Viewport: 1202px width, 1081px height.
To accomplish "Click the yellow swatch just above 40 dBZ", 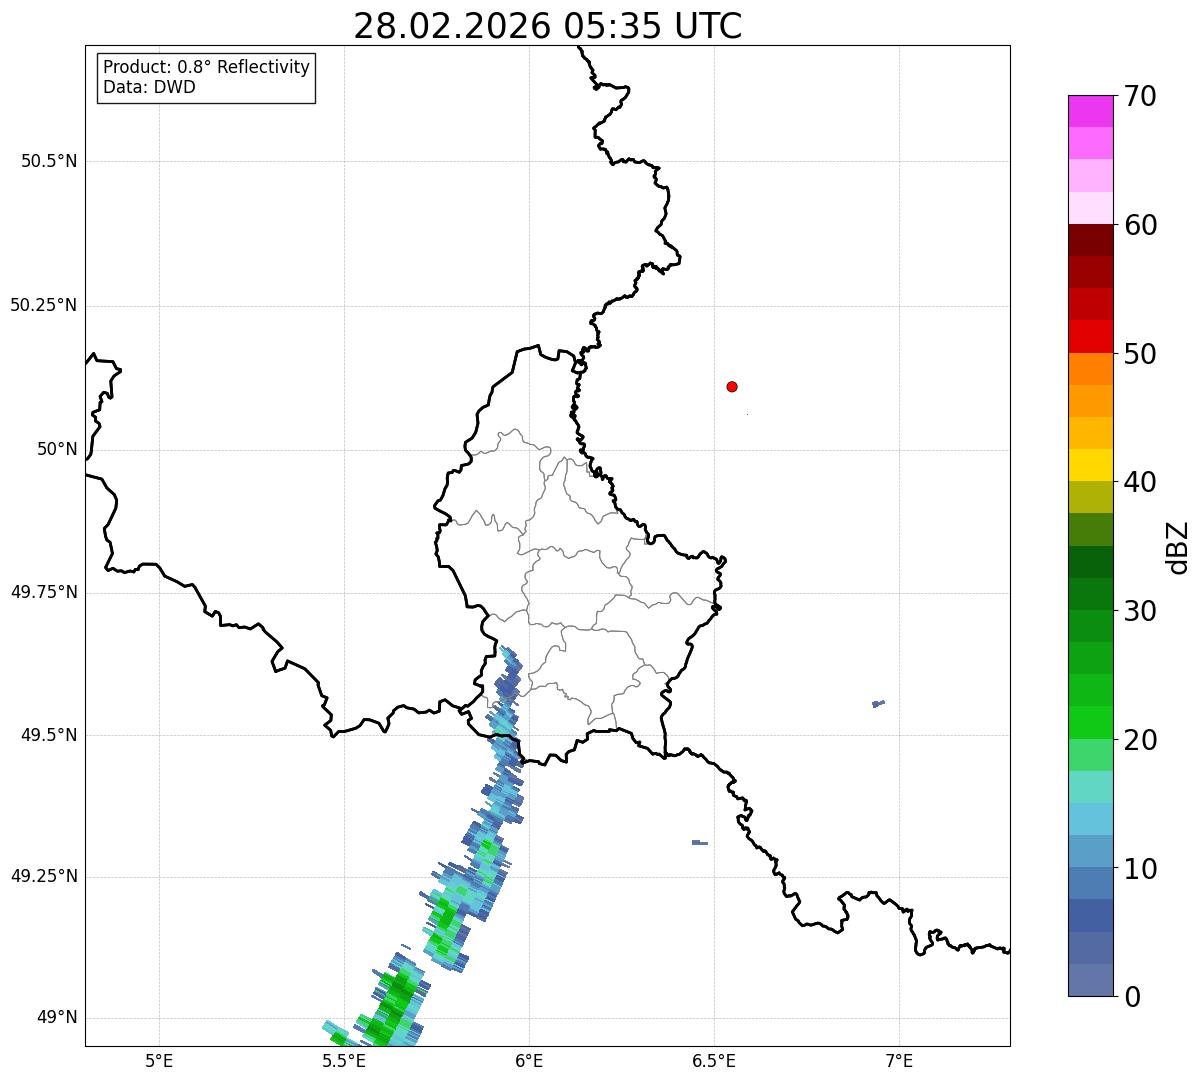I will [1090, 465].
